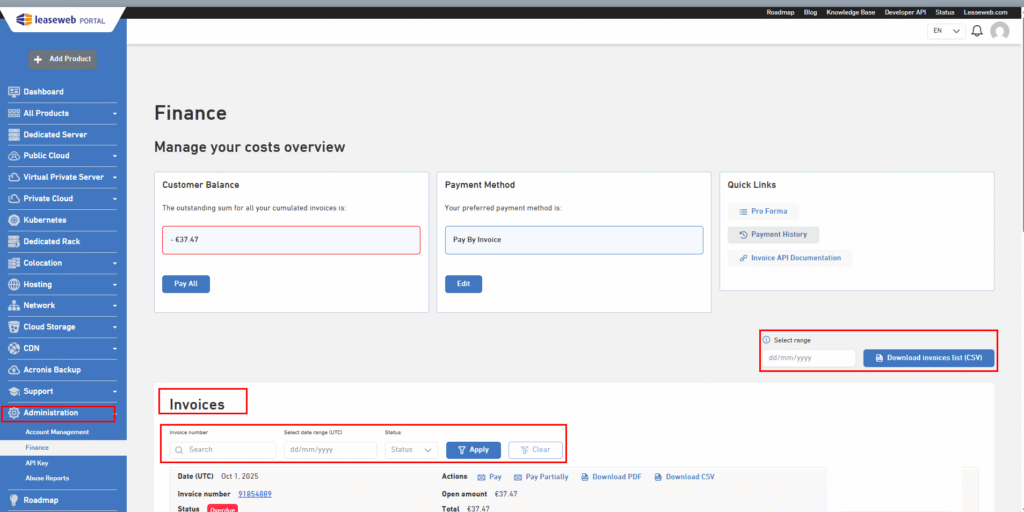Open the user profile avatar
The image size is (1024, 512).
[x=999, y=31]
